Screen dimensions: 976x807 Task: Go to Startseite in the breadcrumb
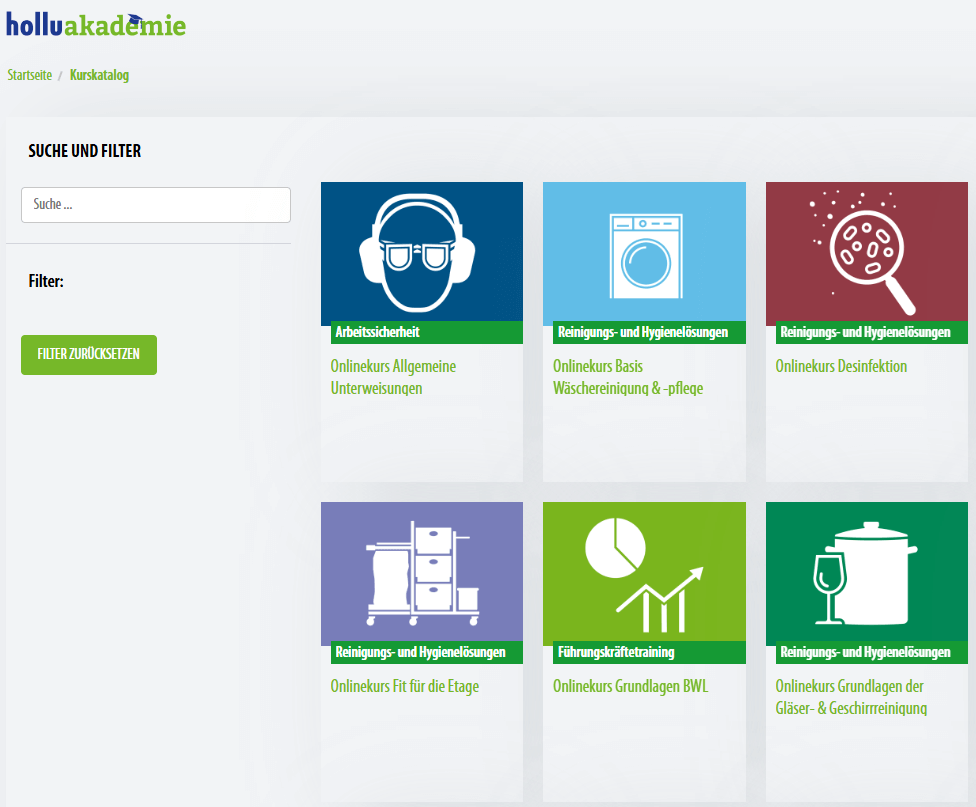click(30, 75)
